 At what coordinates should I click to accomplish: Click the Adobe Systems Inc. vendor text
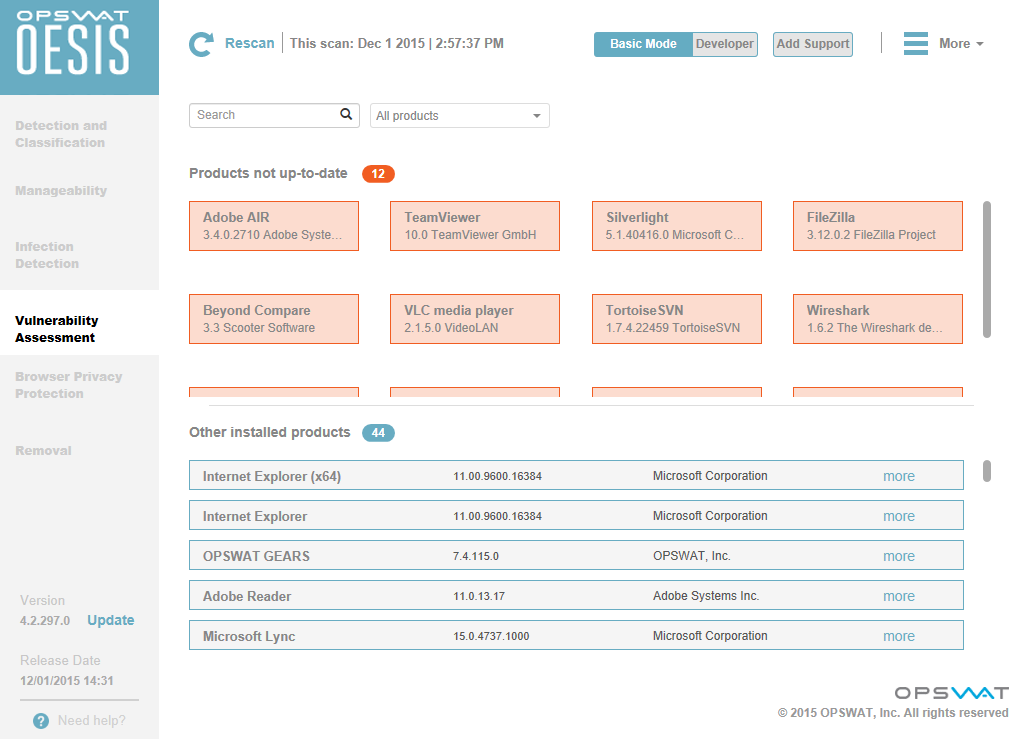coord(706,596)
